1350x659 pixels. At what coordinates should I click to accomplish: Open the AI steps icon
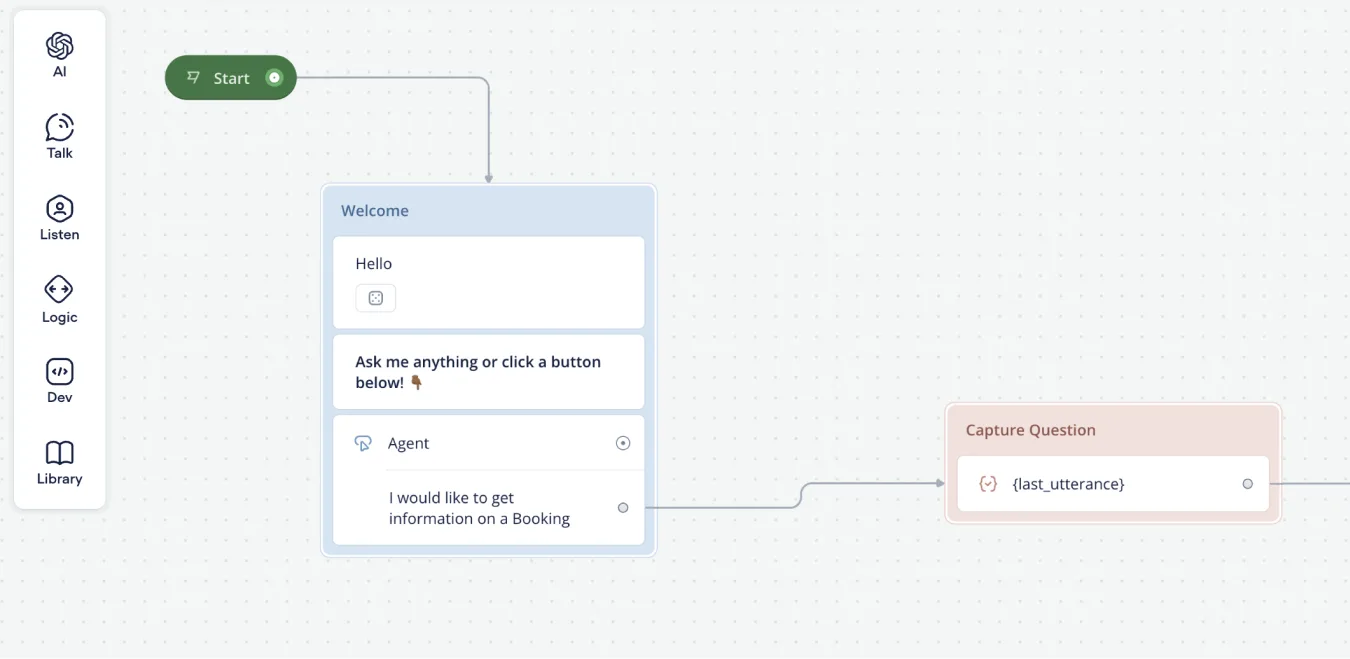[59, 46]
